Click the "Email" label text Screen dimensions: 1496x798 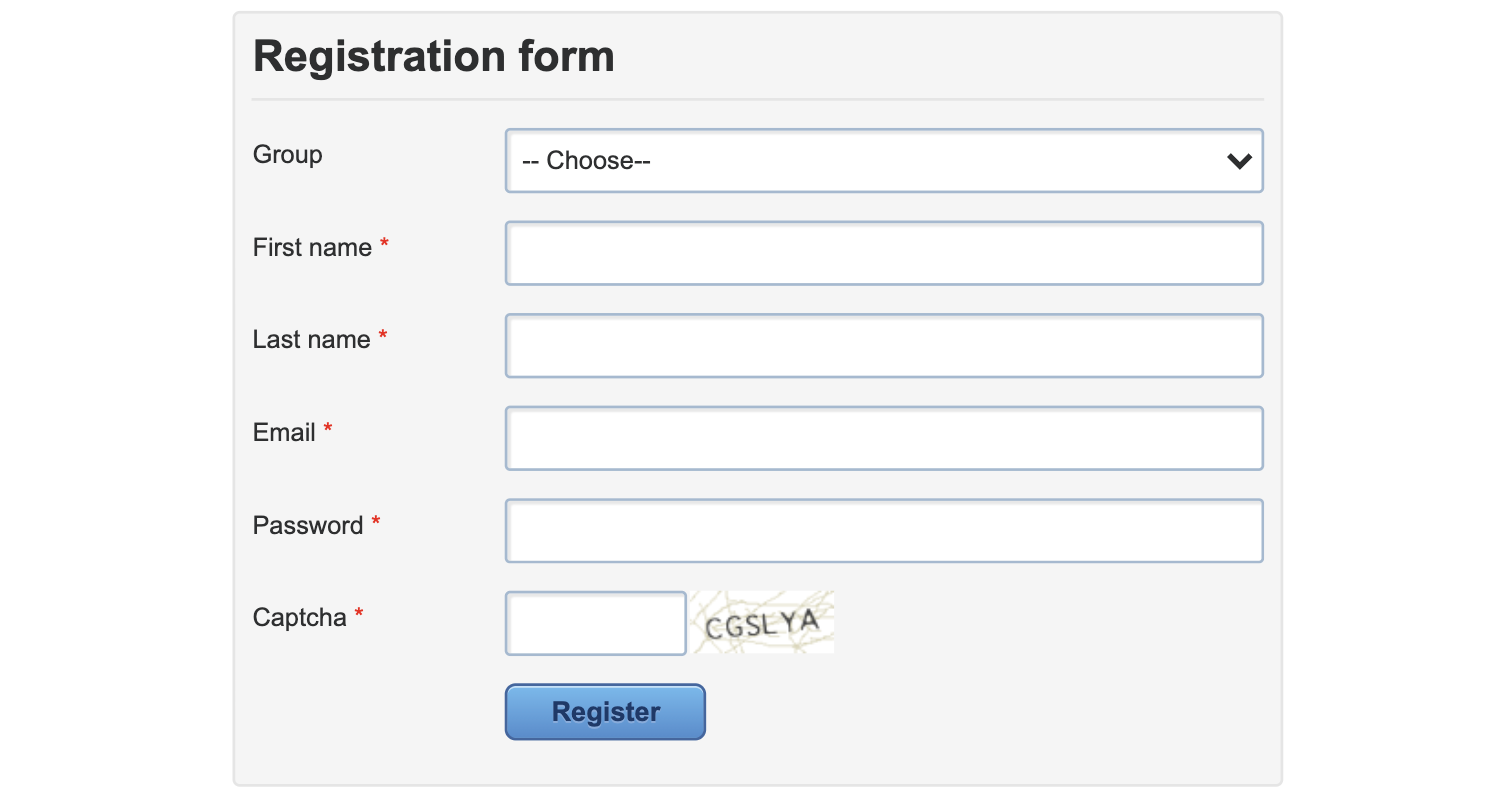pos(285,433)
